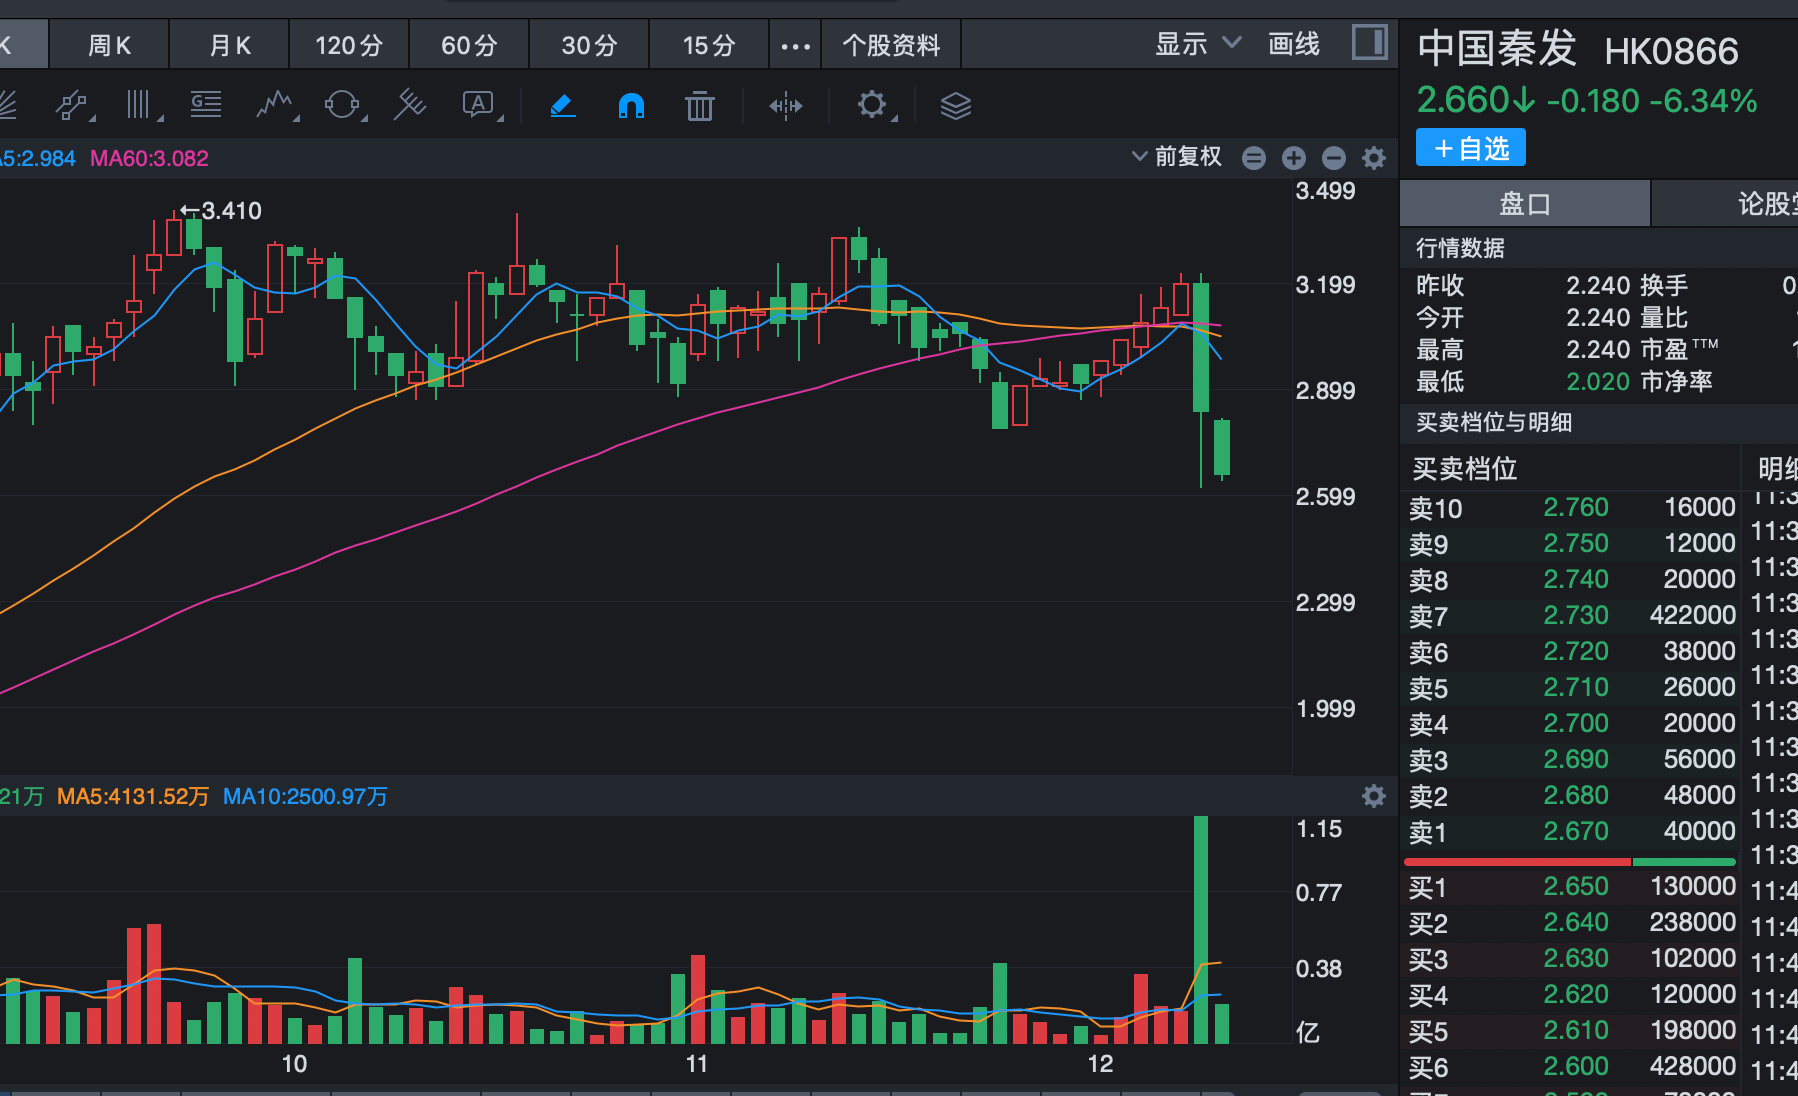
Task: Open the volume panel settings gear
Action: coord(1373,796)
